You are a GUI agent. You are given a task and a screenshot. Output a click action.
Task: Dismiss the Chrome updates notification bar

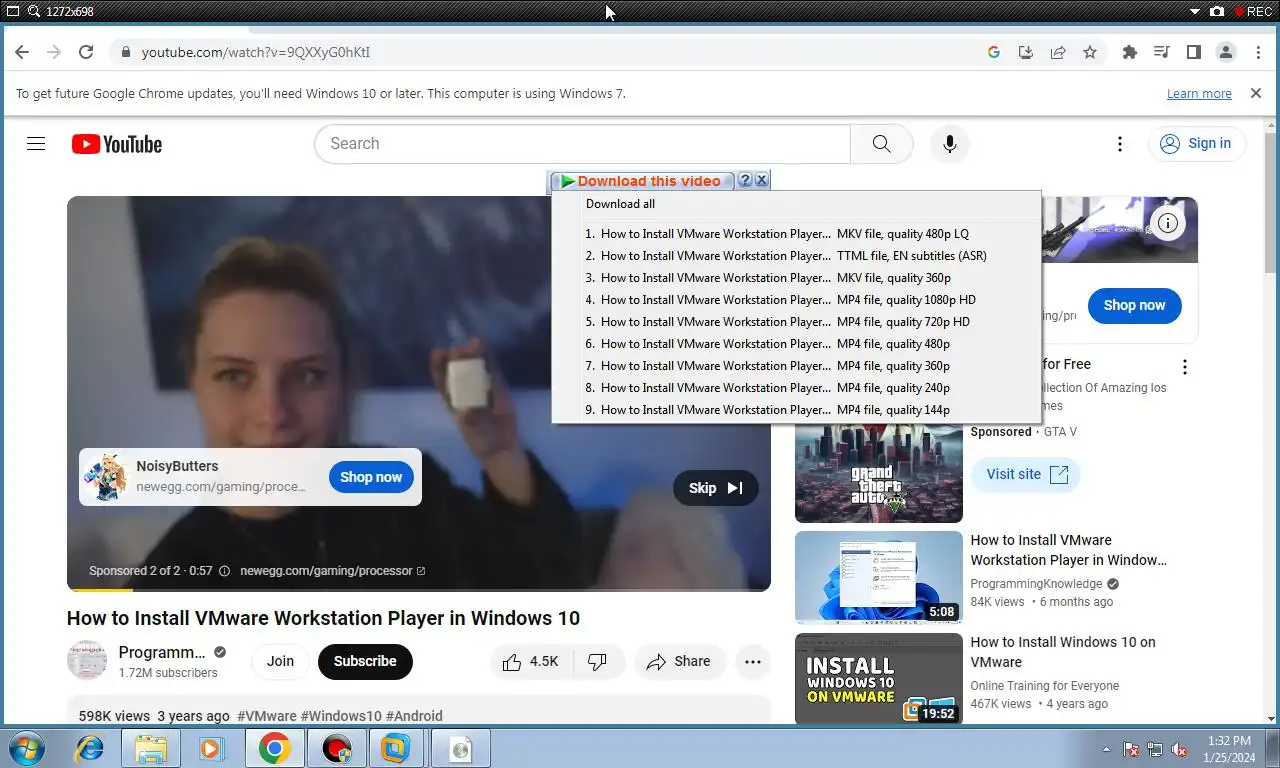pos(1256,93)
